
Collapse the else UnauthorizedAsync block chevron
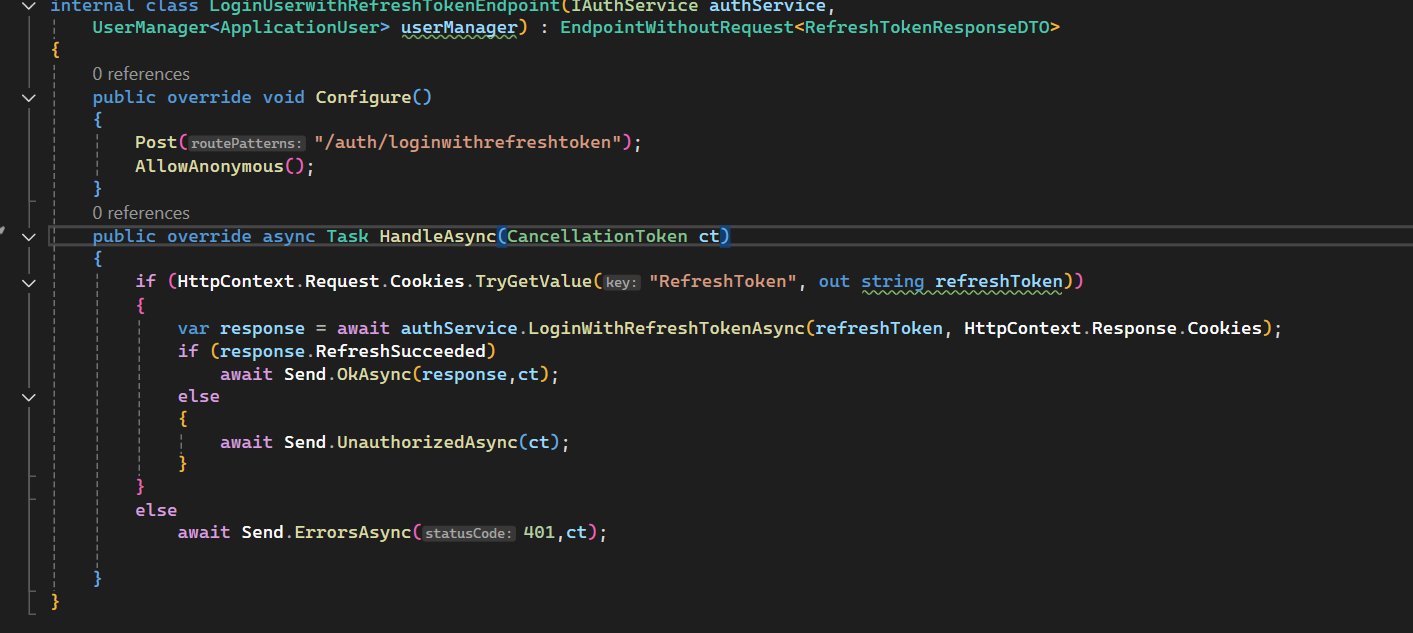pos(28,397)
